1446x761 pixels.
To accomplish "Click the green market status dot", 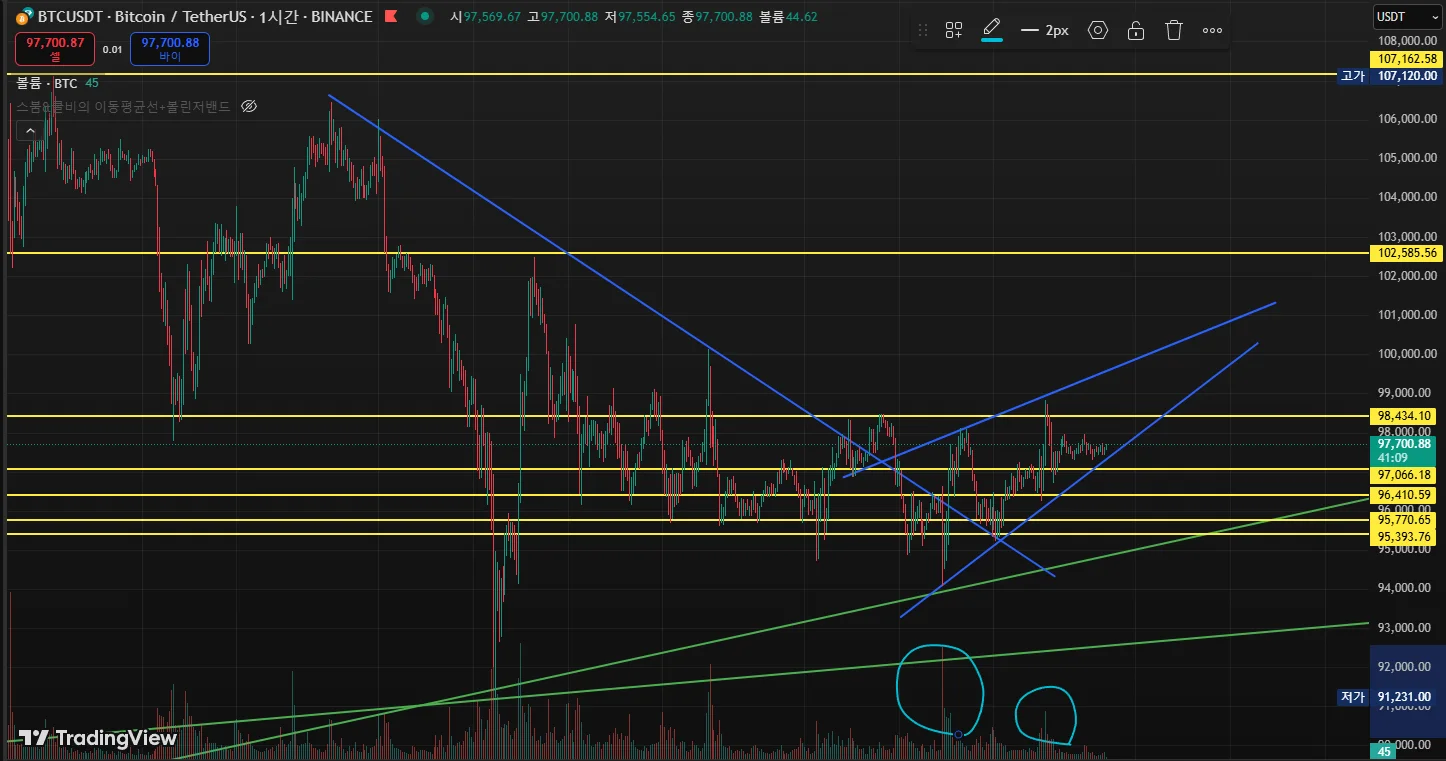I will click(x=425, y=16).
